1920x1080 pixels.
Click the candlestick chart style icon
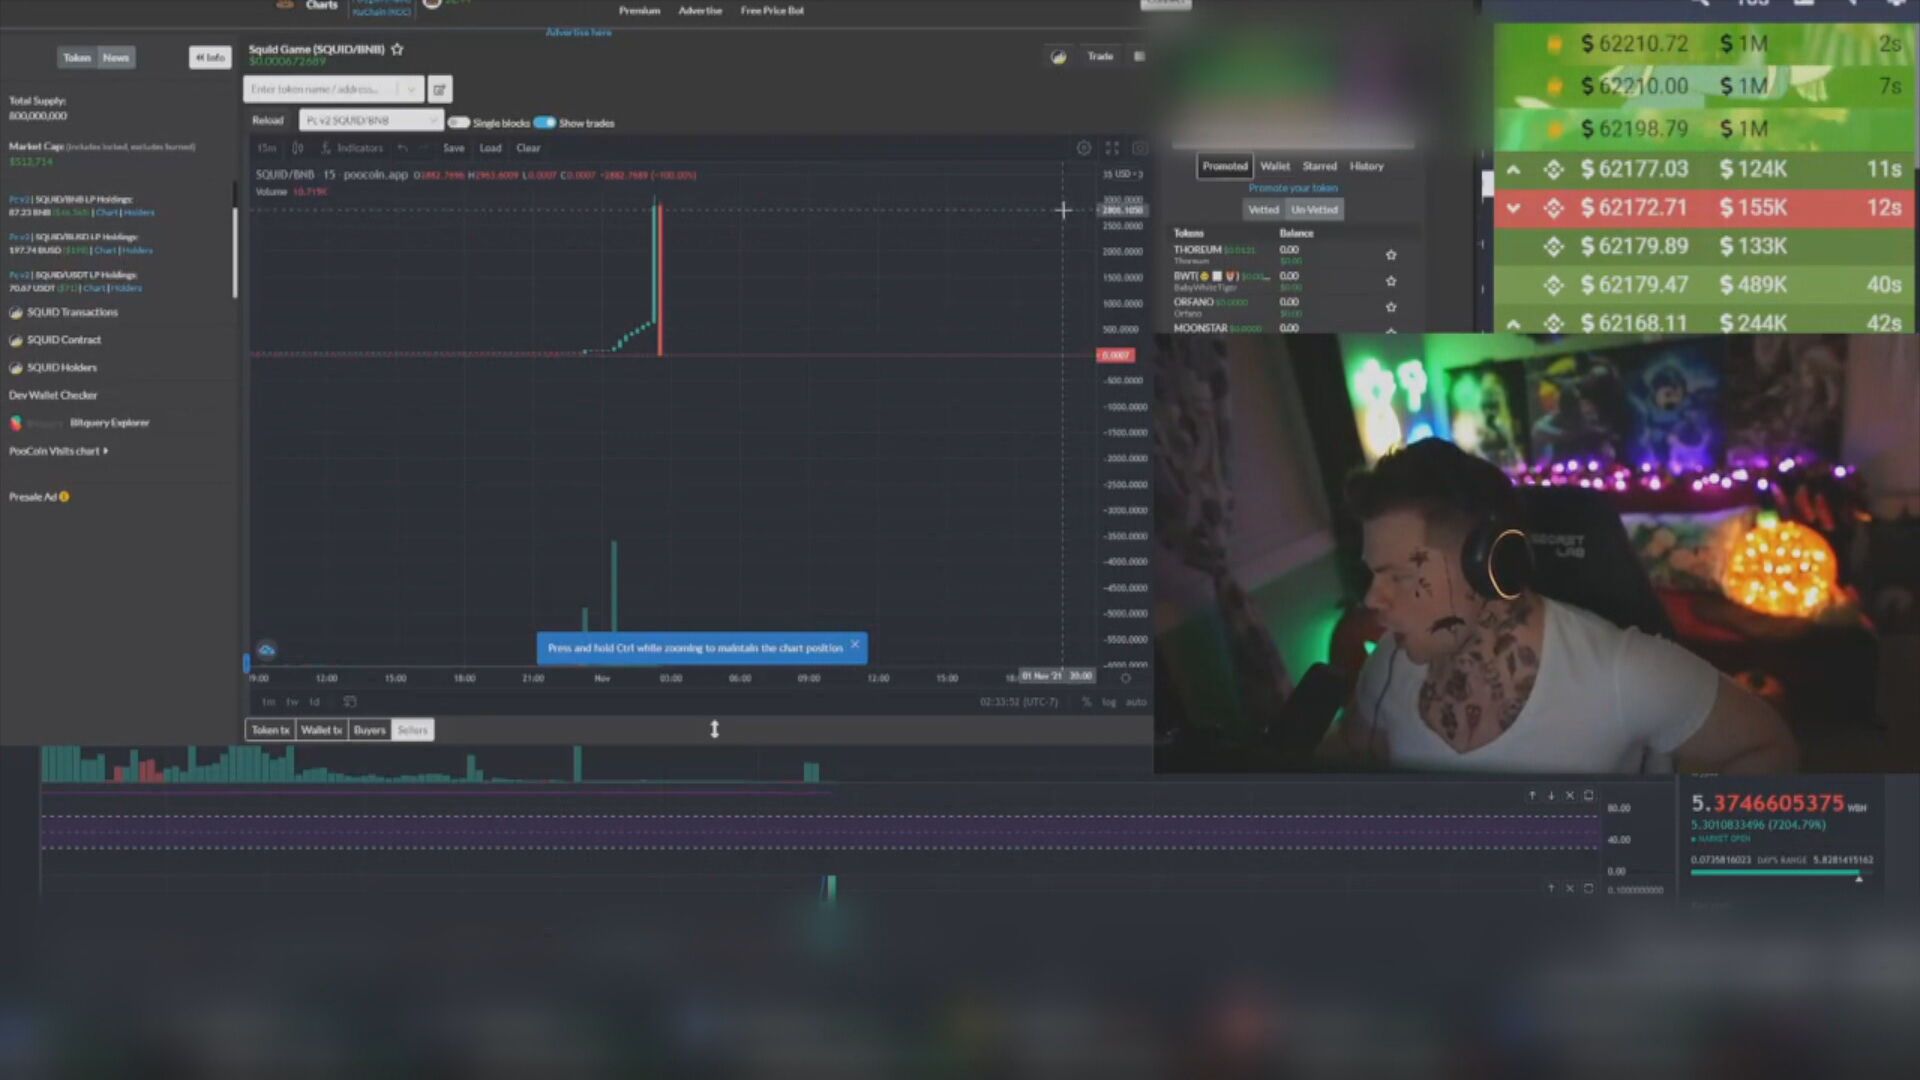pyautogui.click(x=297, y=148)
